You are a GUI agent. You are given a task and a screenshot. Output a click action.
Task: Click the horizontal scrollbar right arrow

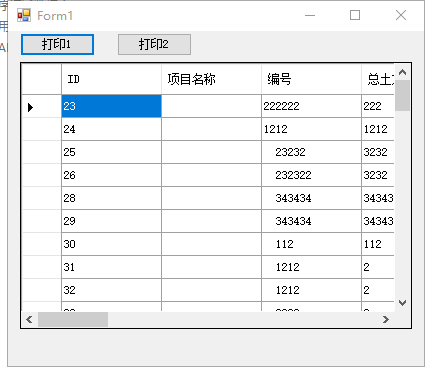coord(386,320)
